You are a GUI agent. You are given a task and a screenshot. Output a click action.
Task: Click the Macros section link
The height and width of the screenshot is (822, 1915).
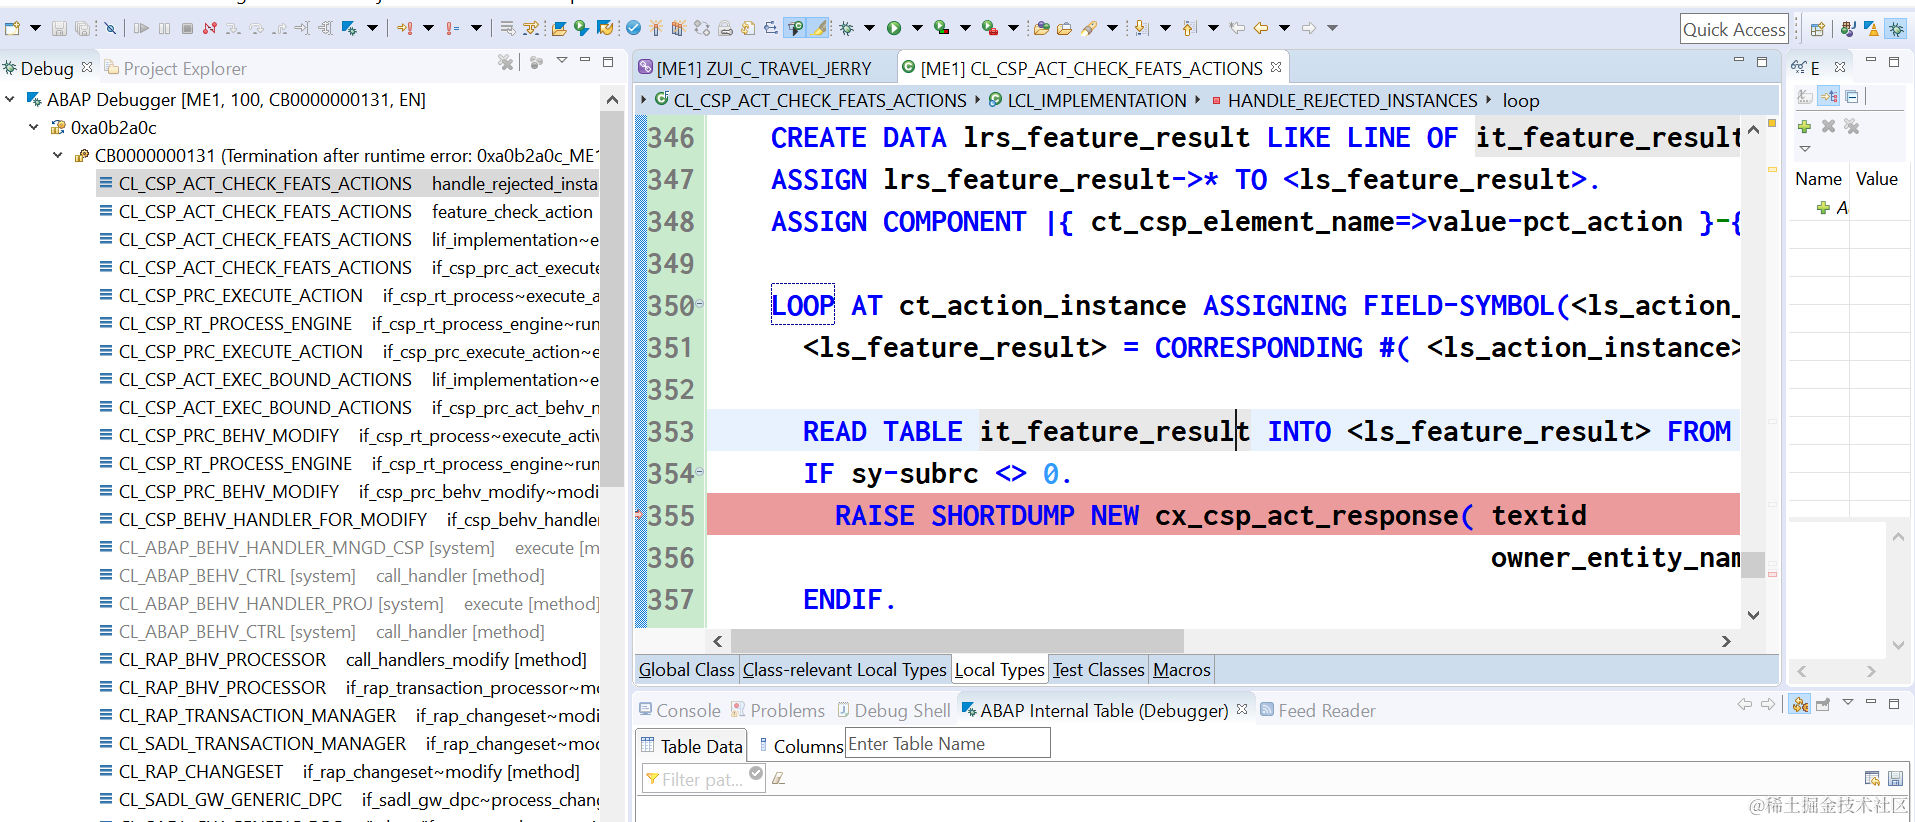(x=1182, y=669)
